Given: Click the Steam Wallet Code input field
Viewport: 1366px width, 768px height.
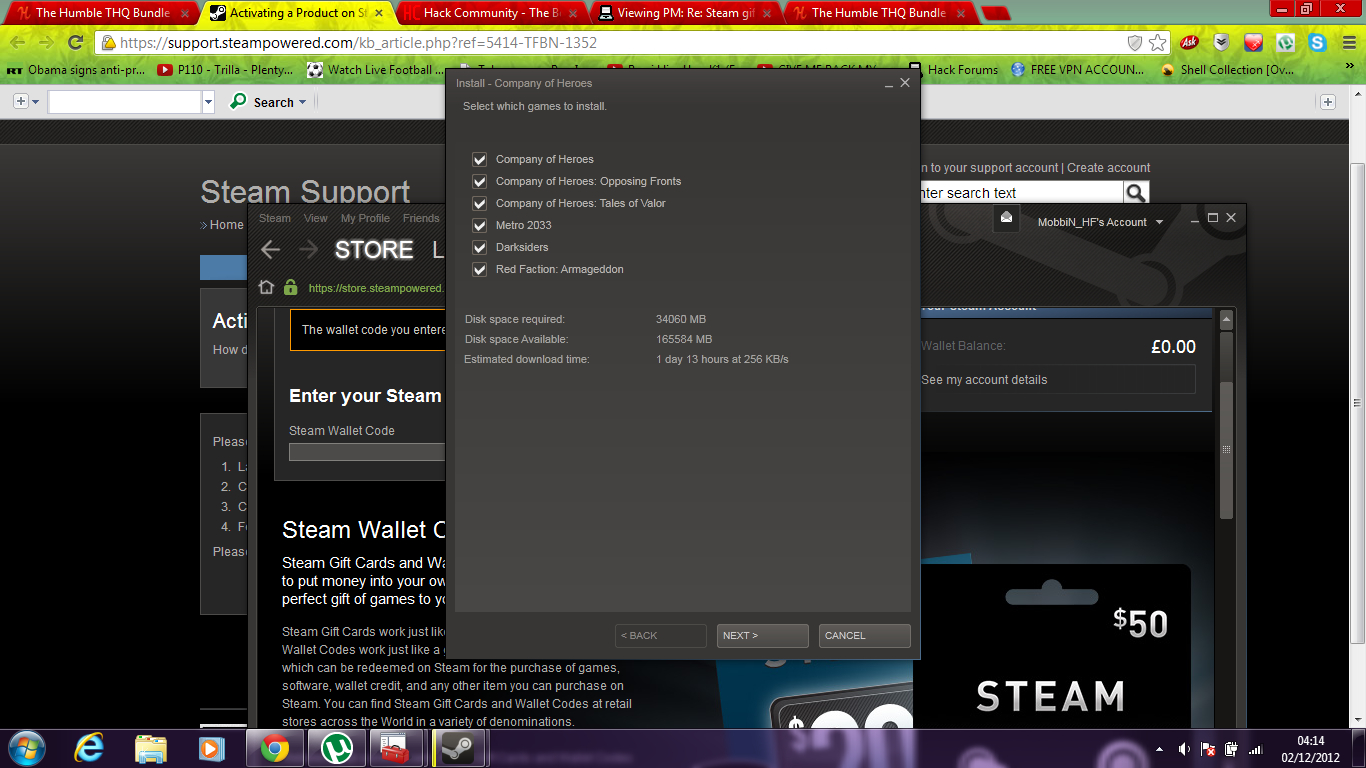Looking at the screenshot, I should click(x=367, y=452).
